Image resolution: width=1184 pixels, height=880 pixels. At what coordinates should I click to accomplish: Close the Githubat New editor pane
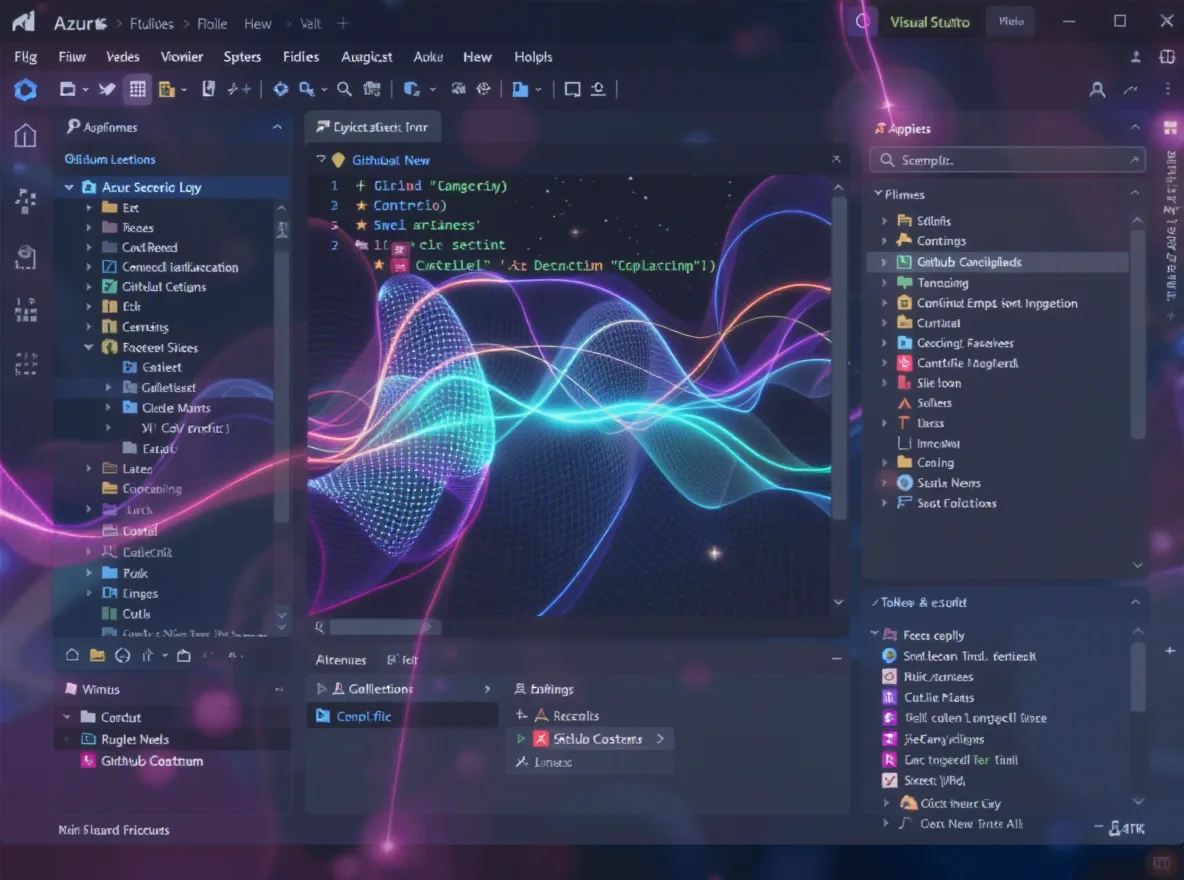(x=836, y=159)
